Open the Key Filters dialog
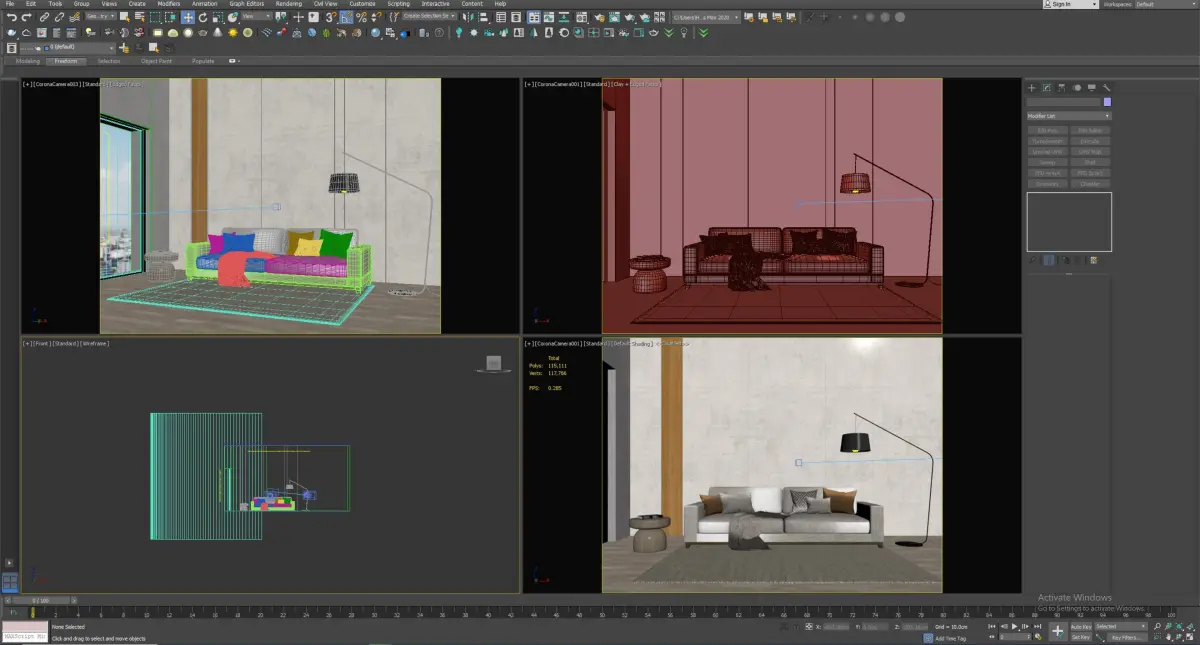Image resolution: width=1200 pixels, height=645 pixels. (1126, 638)
